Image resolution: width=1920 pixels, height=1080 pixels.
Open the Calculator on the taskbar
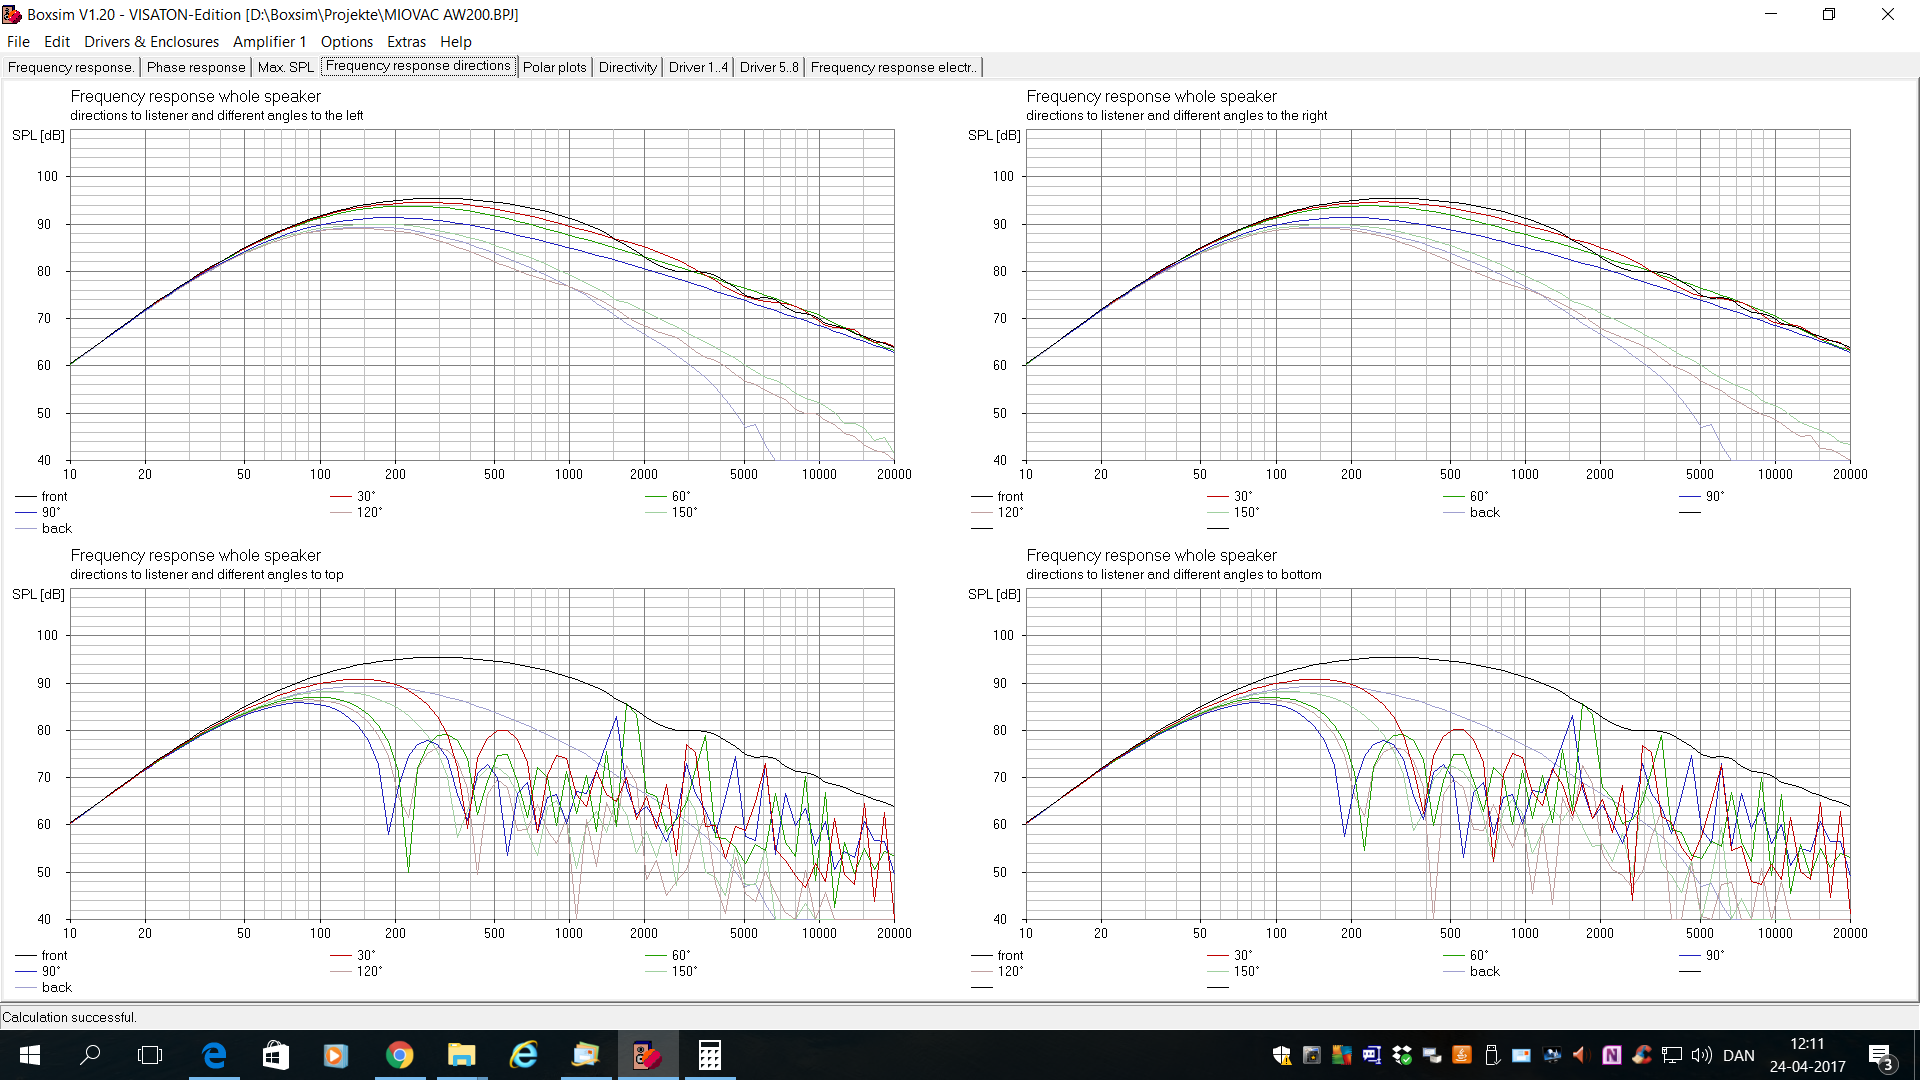(x=710, y=1055)
